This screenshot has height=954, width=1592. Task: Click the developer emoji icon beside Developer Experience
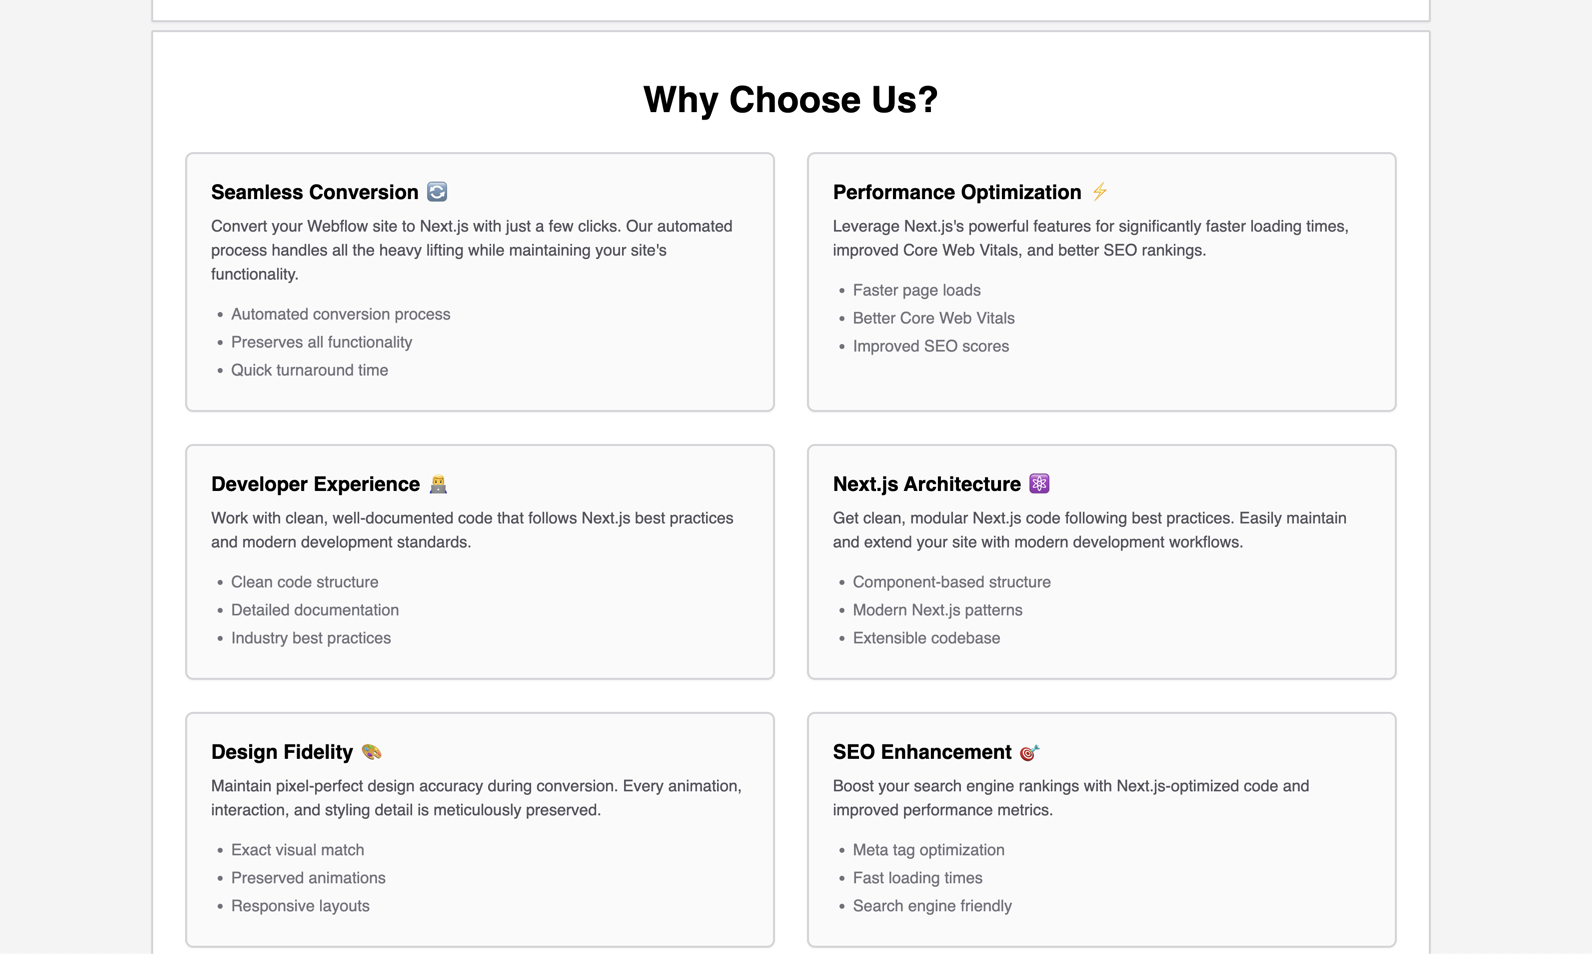coord(438,484)
